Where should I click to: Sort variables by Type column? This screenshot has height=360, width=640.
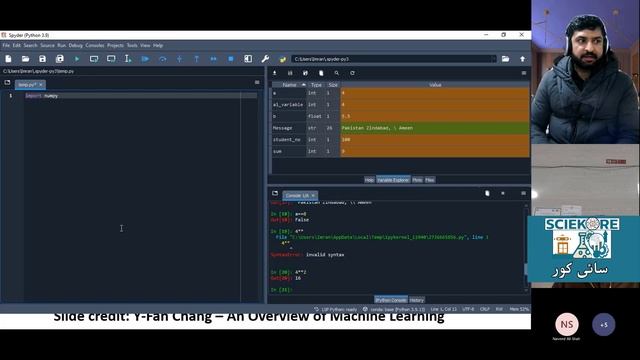[316, 85]
